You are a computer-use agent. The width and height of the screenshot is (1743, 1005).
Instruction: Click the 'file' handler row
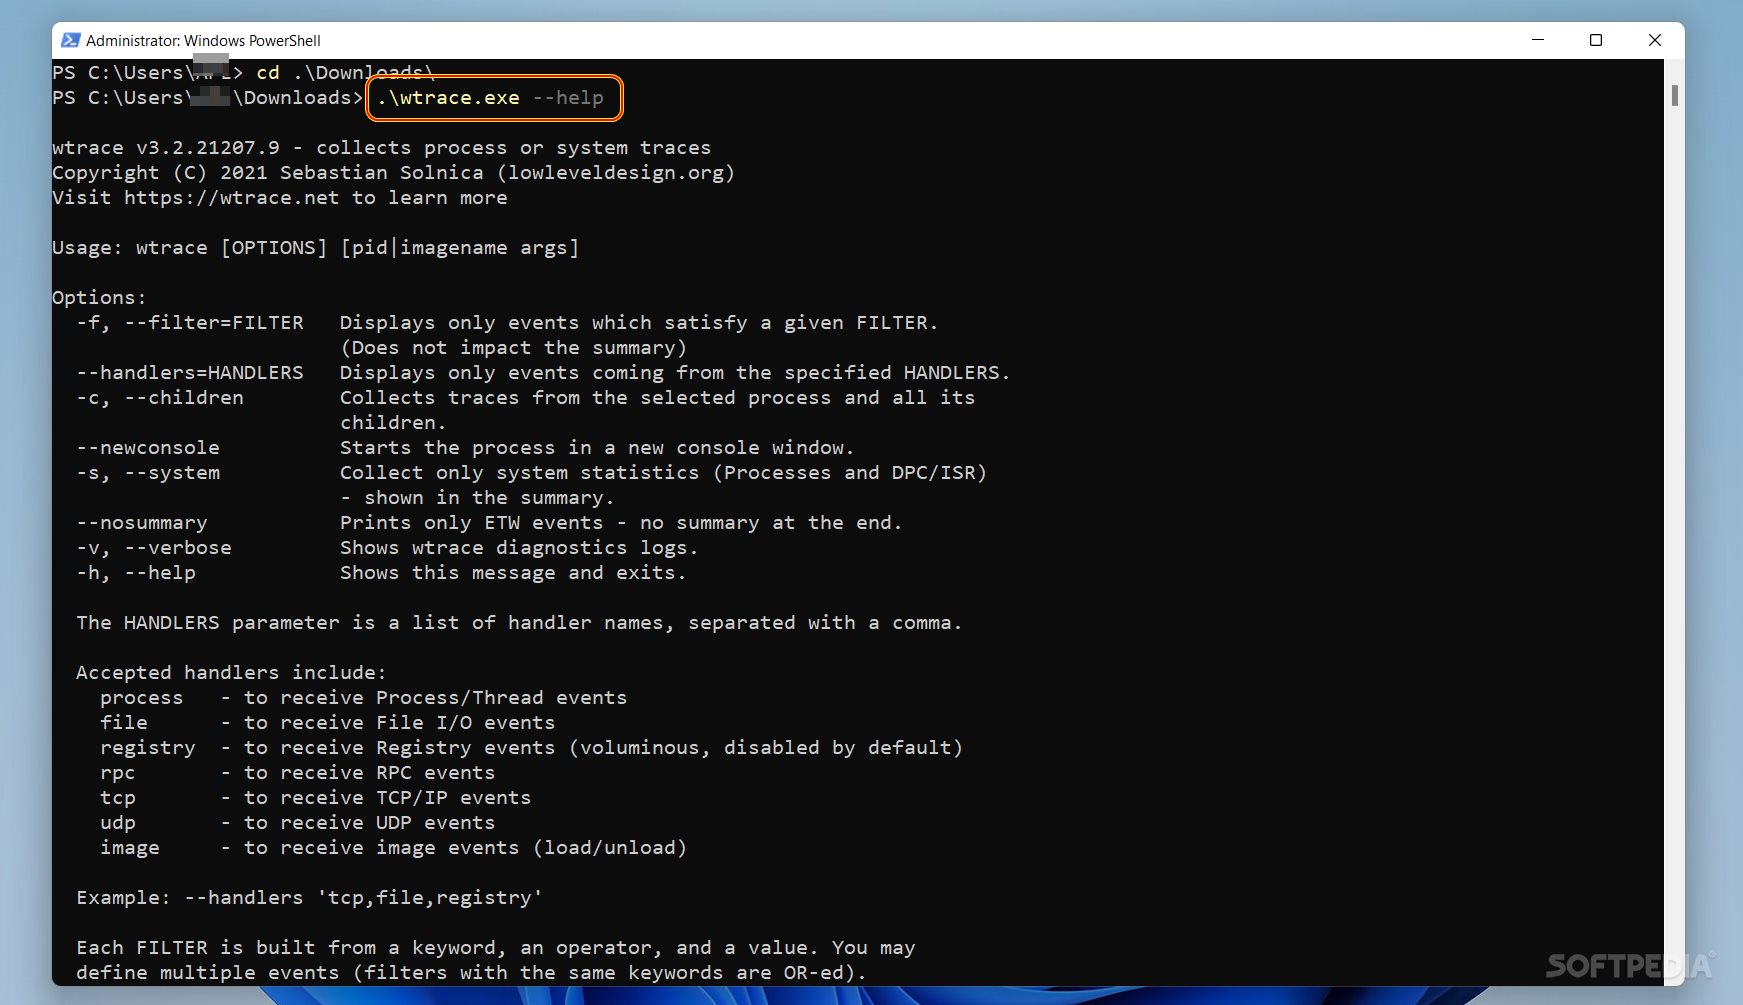point(327,723)
